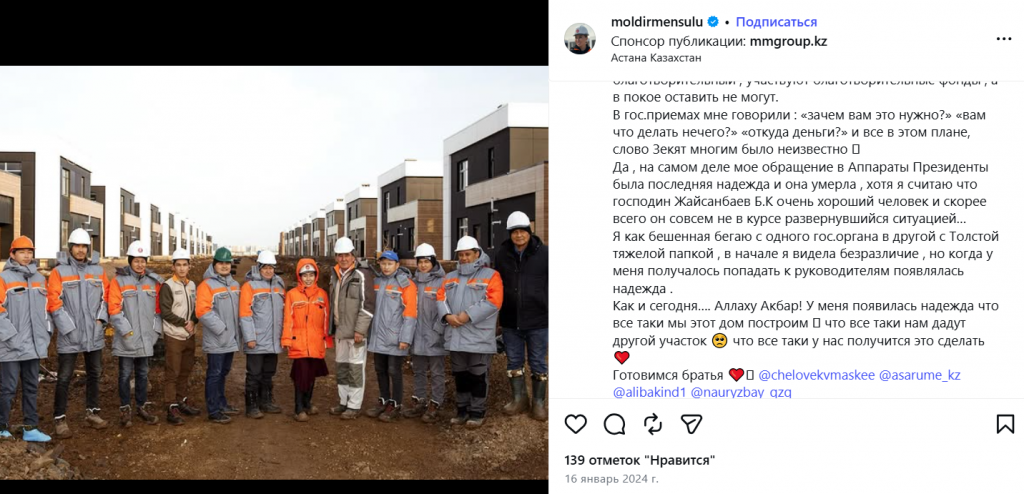This screenshot has width=1024, height=494.
Task: Open mention @alibakind1
Action: click(x=649, y=393)
